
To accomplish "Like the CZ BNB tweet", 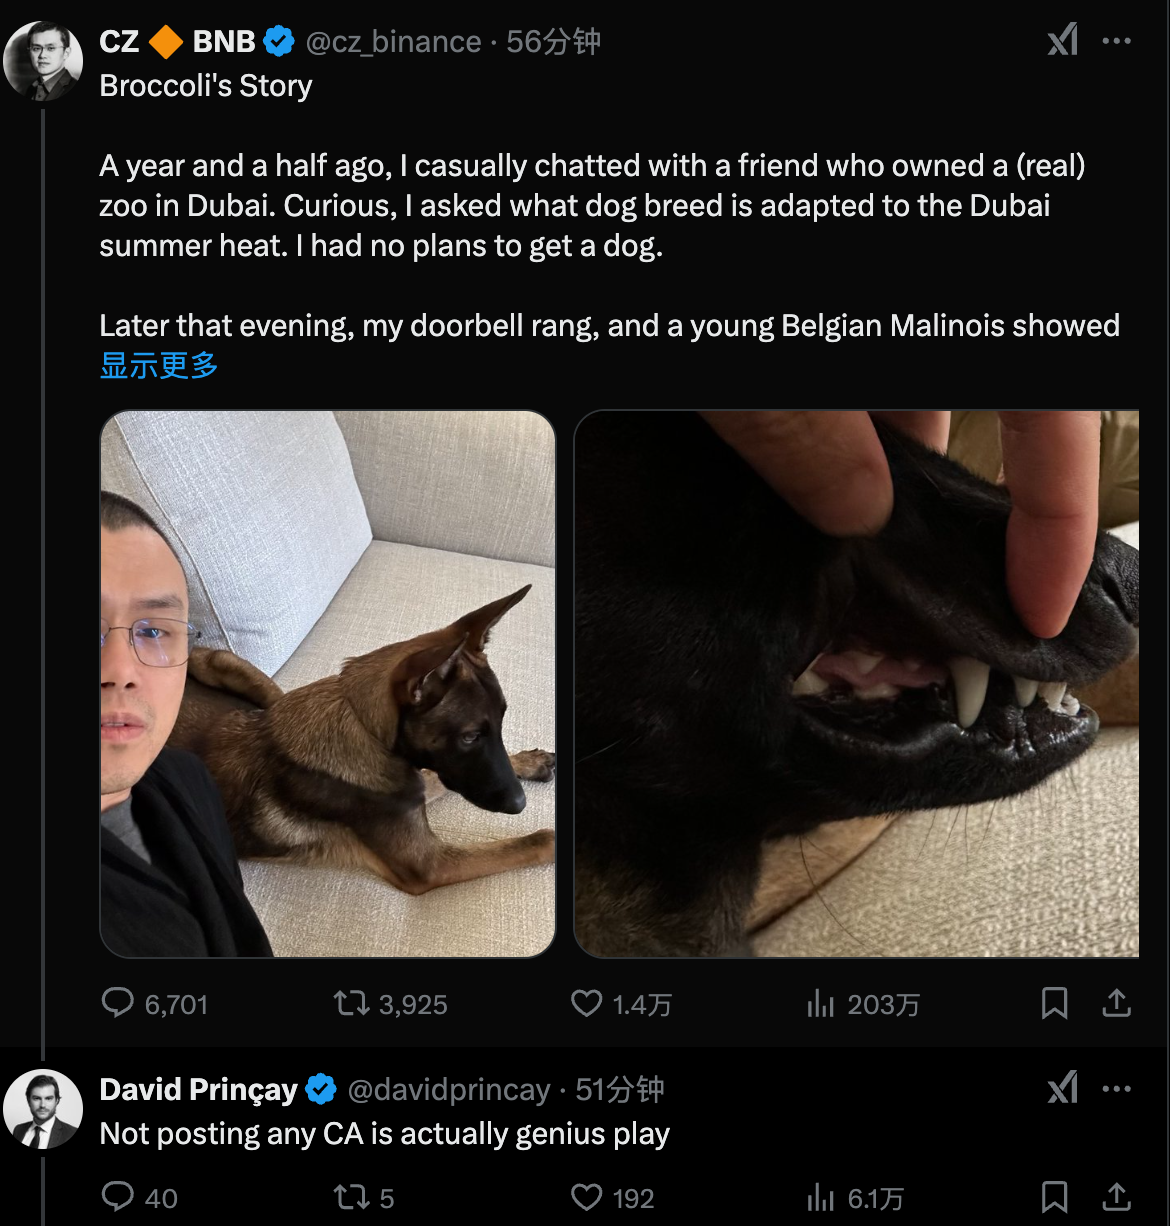I will [x=586, y=1002].
